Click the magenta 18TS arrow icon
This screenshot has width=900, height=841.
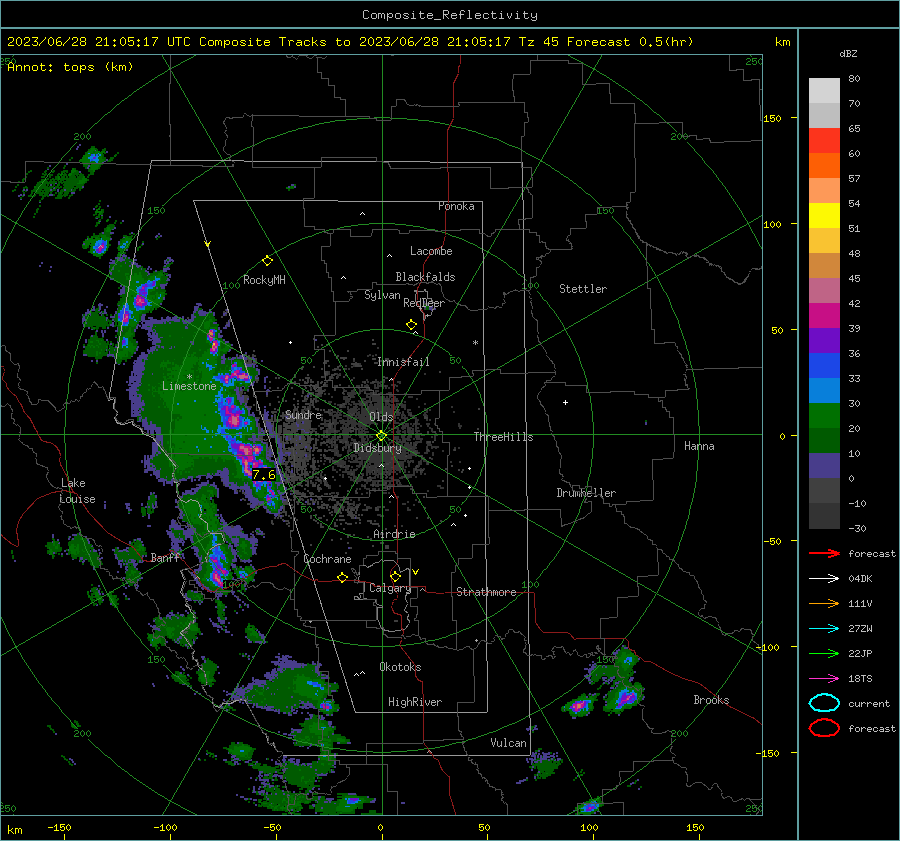[x=824, y=678]
